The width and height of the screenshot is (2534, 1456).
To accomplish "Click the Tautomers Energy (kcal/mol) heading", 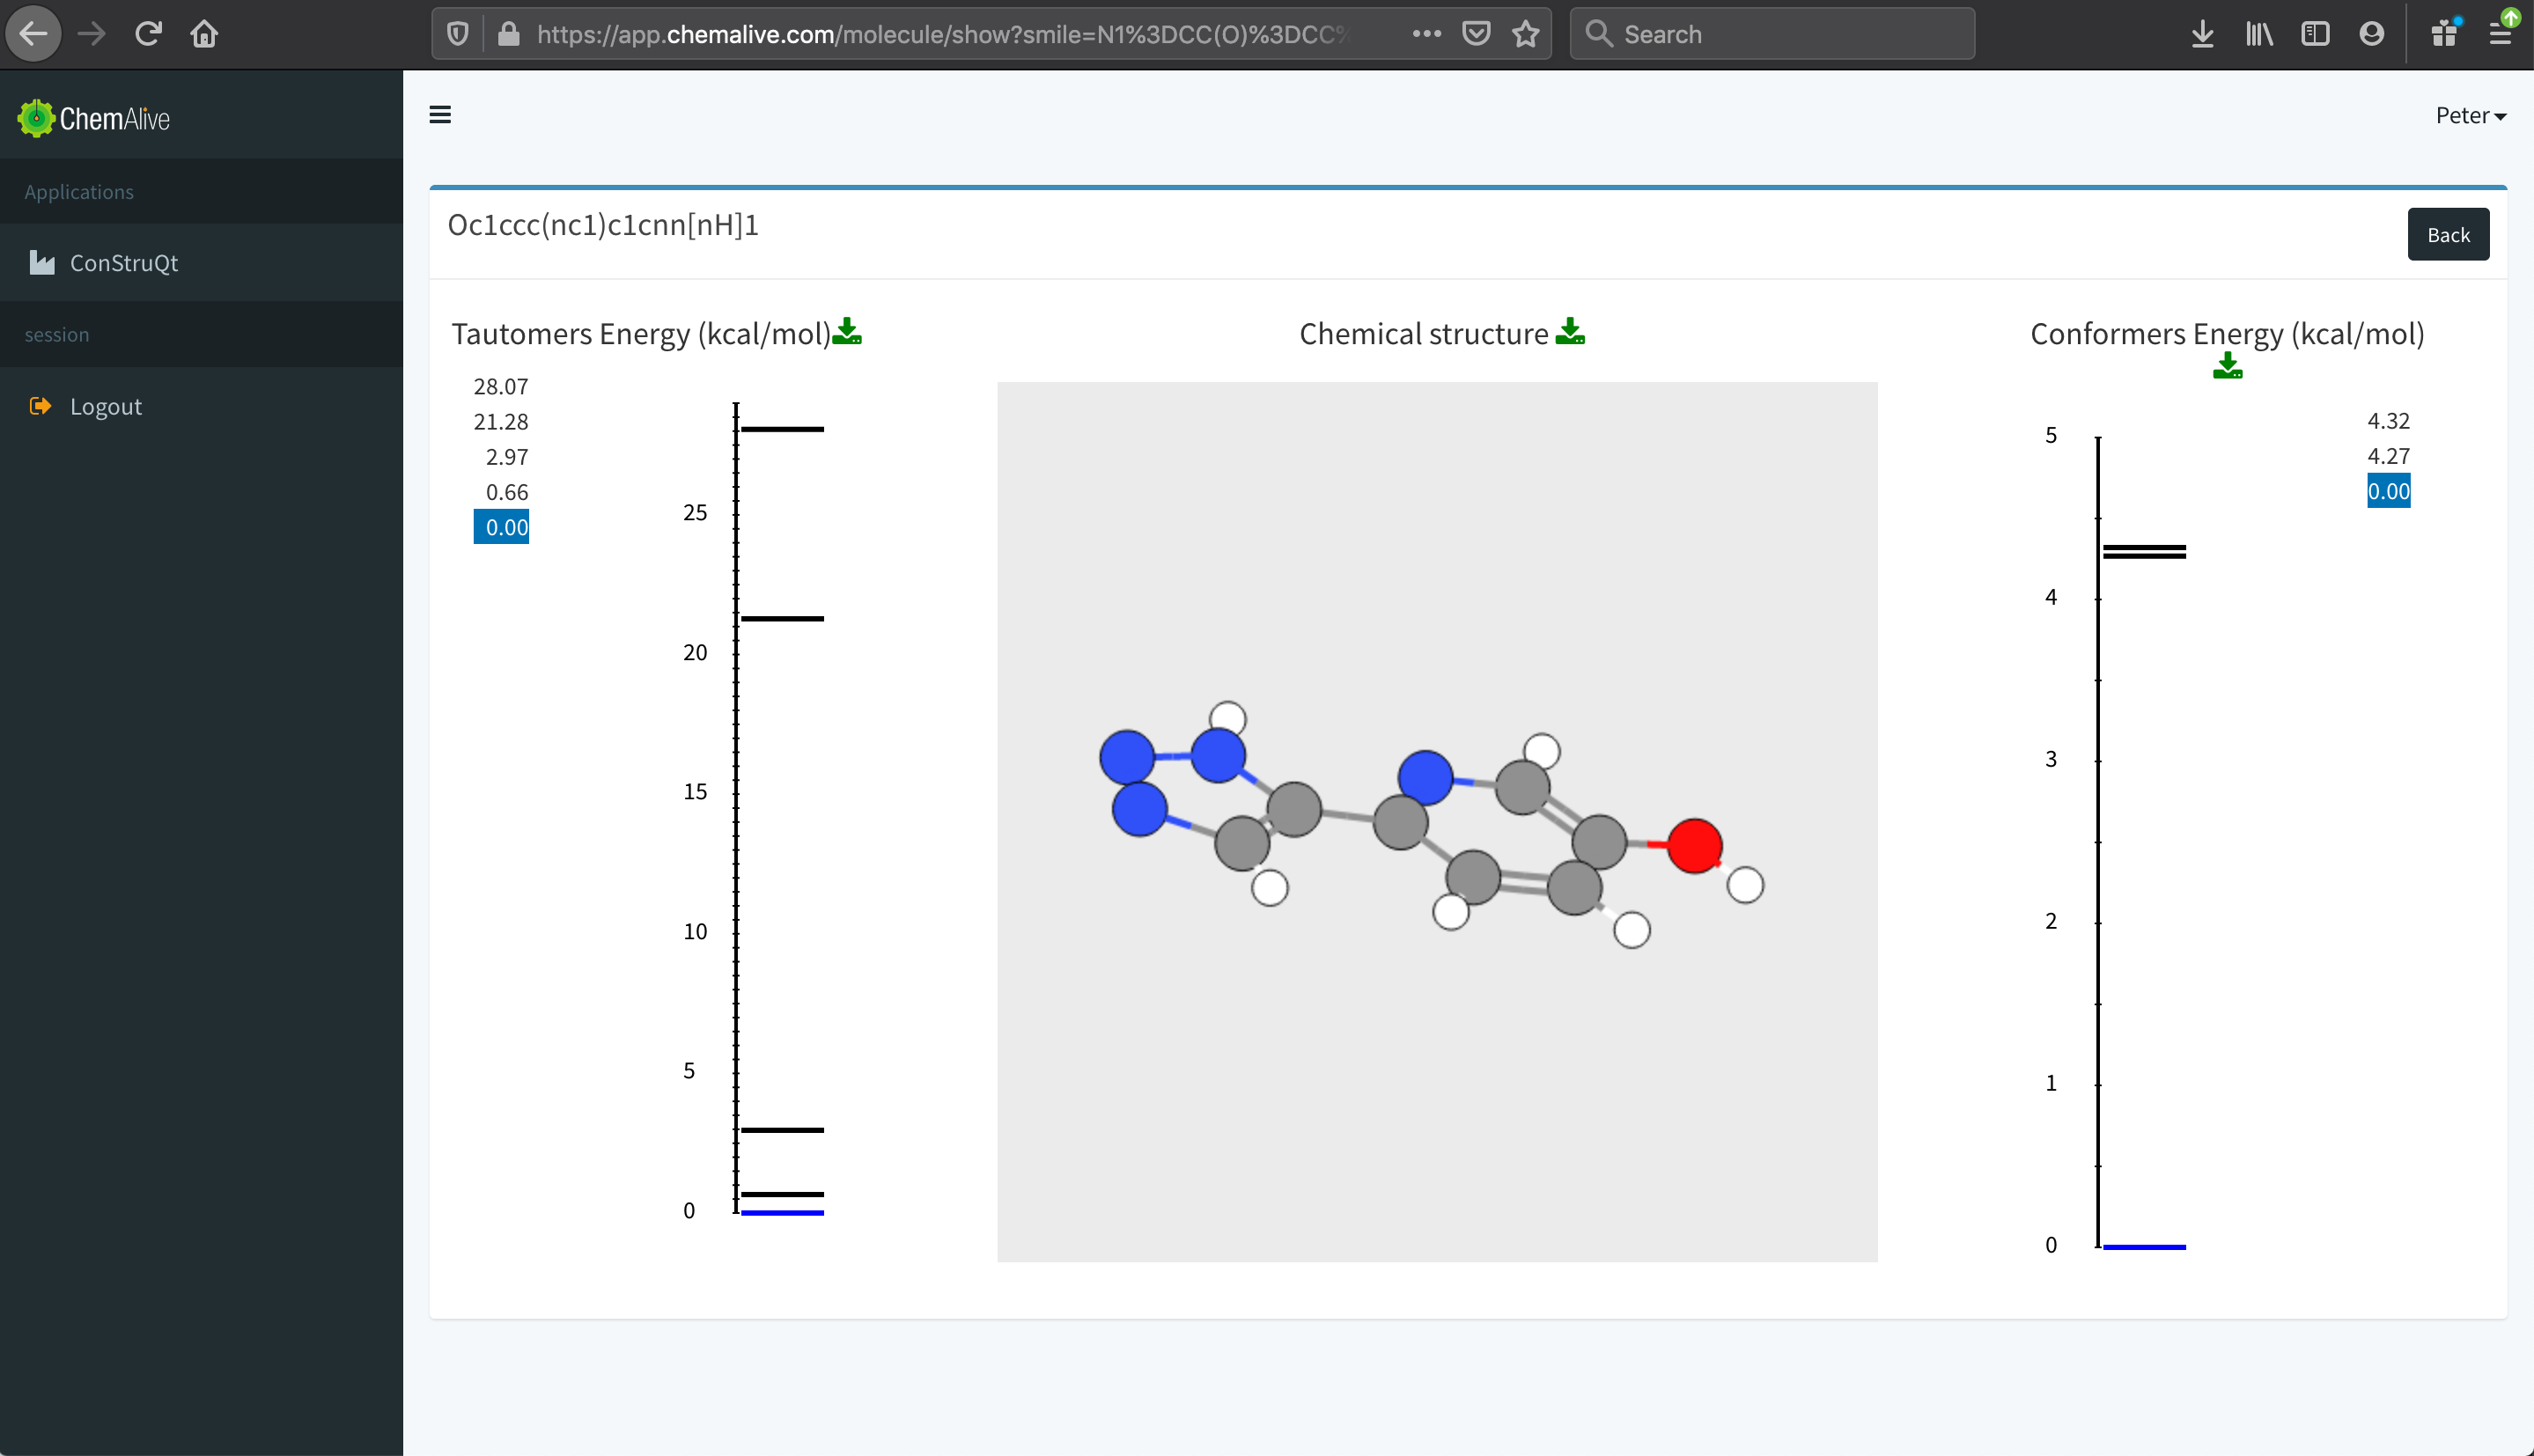I will coord(641,334).
